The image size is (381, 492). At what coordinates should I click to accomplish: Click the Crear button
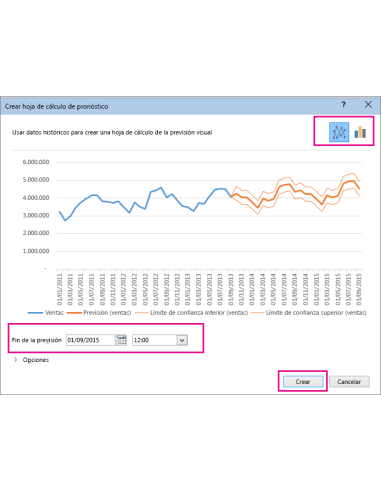[x=303, y=382]
